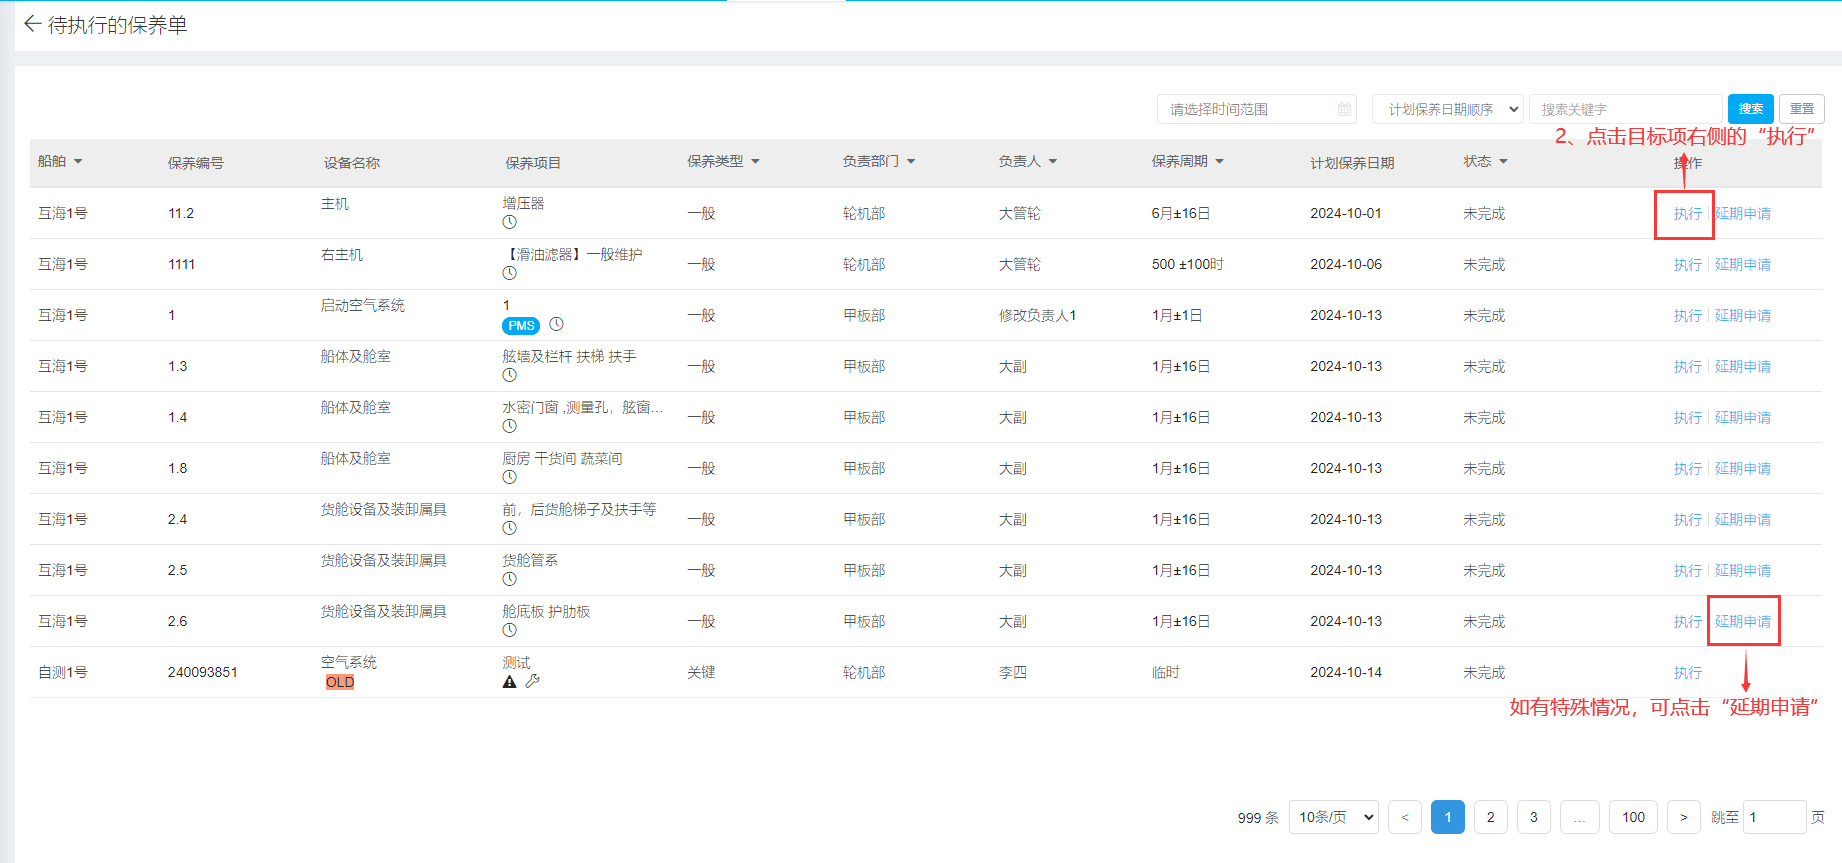Click the 搜索 button
The width and height of the screenshot is (1842, 863).
click(x=1751, y=109)
